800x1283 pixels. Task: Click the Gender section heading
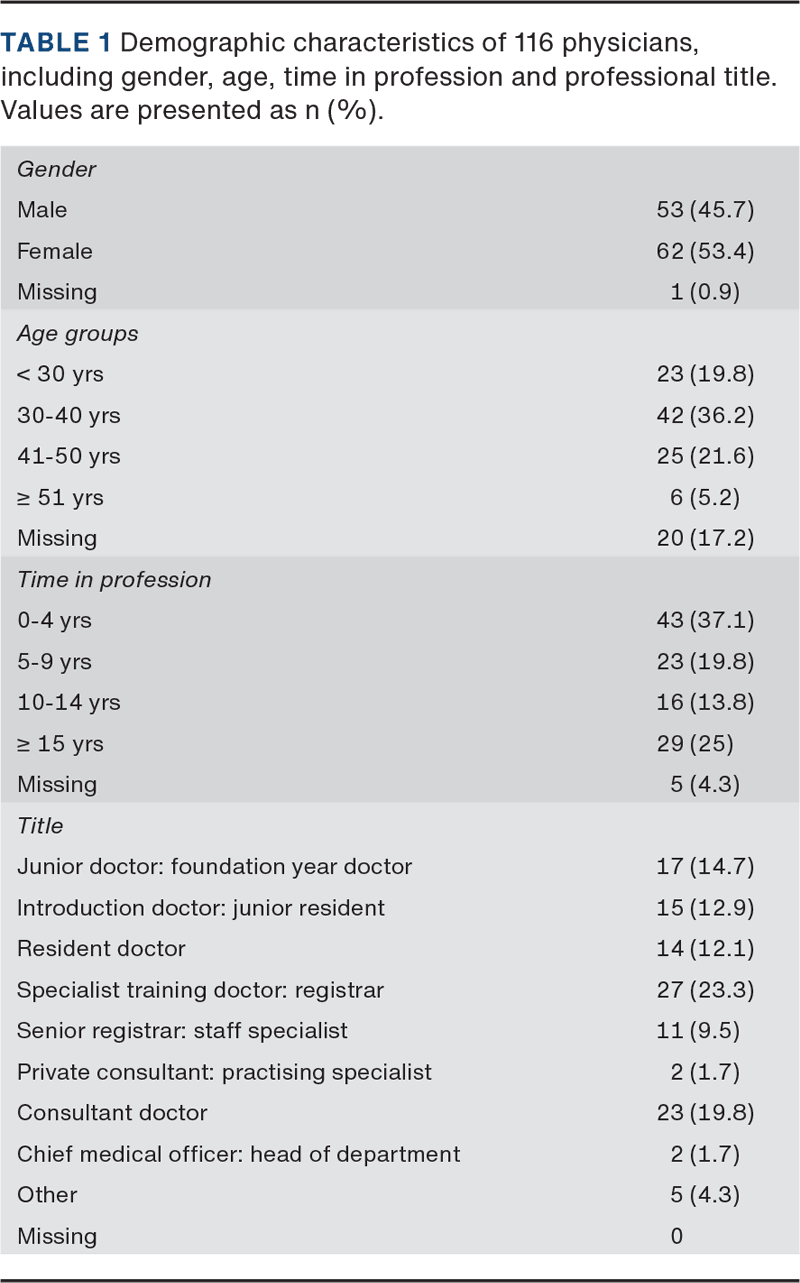pyautogui.click(x=56, y=169)
